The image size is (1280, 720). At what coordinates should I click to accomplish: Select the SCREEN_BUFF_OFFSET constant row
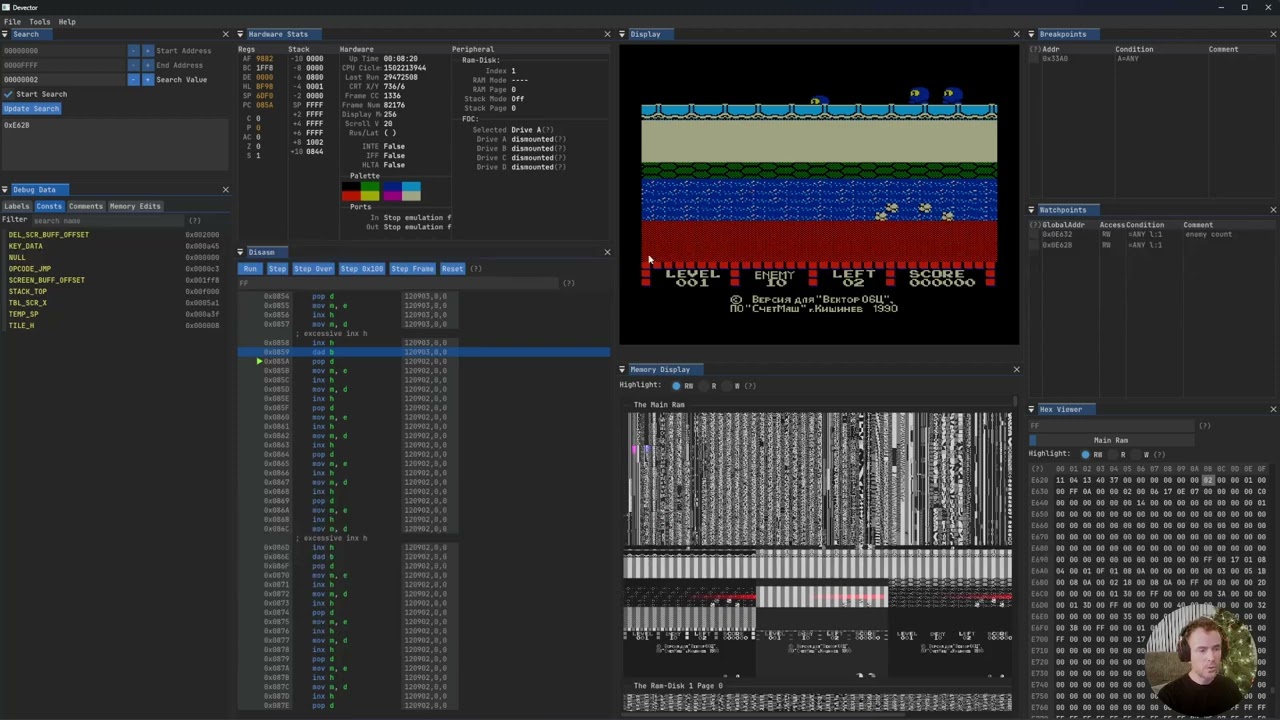[112, 280]
